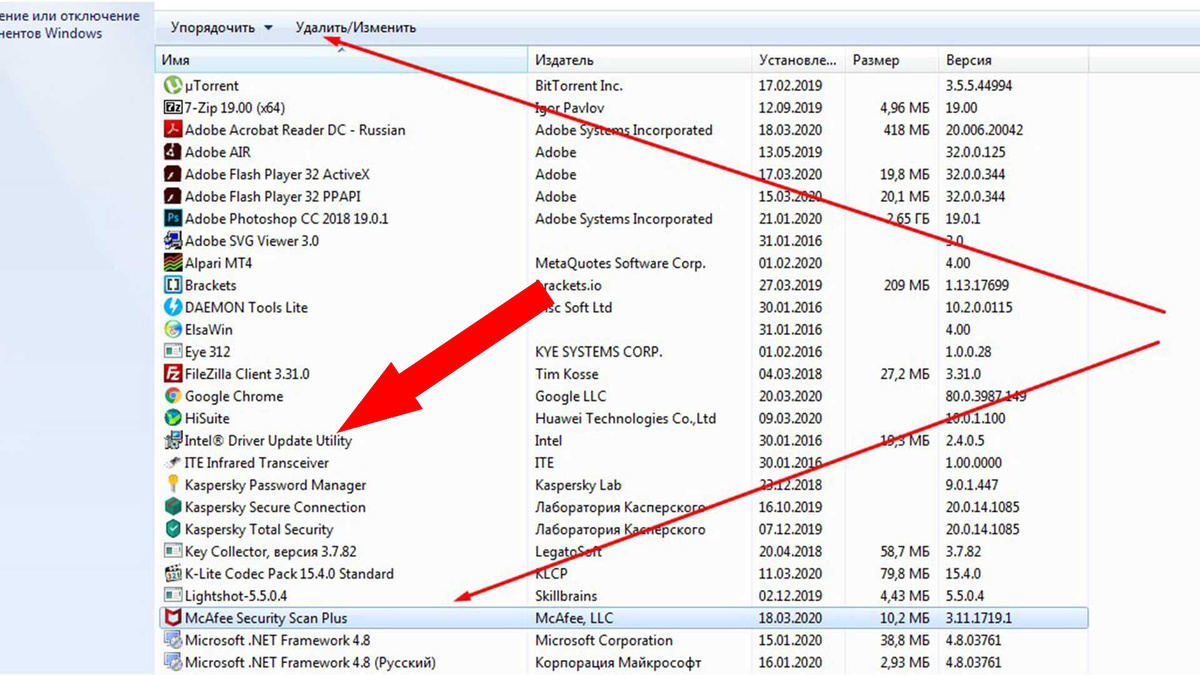Click the LegatoSoft publisher cell

point(569,551)
